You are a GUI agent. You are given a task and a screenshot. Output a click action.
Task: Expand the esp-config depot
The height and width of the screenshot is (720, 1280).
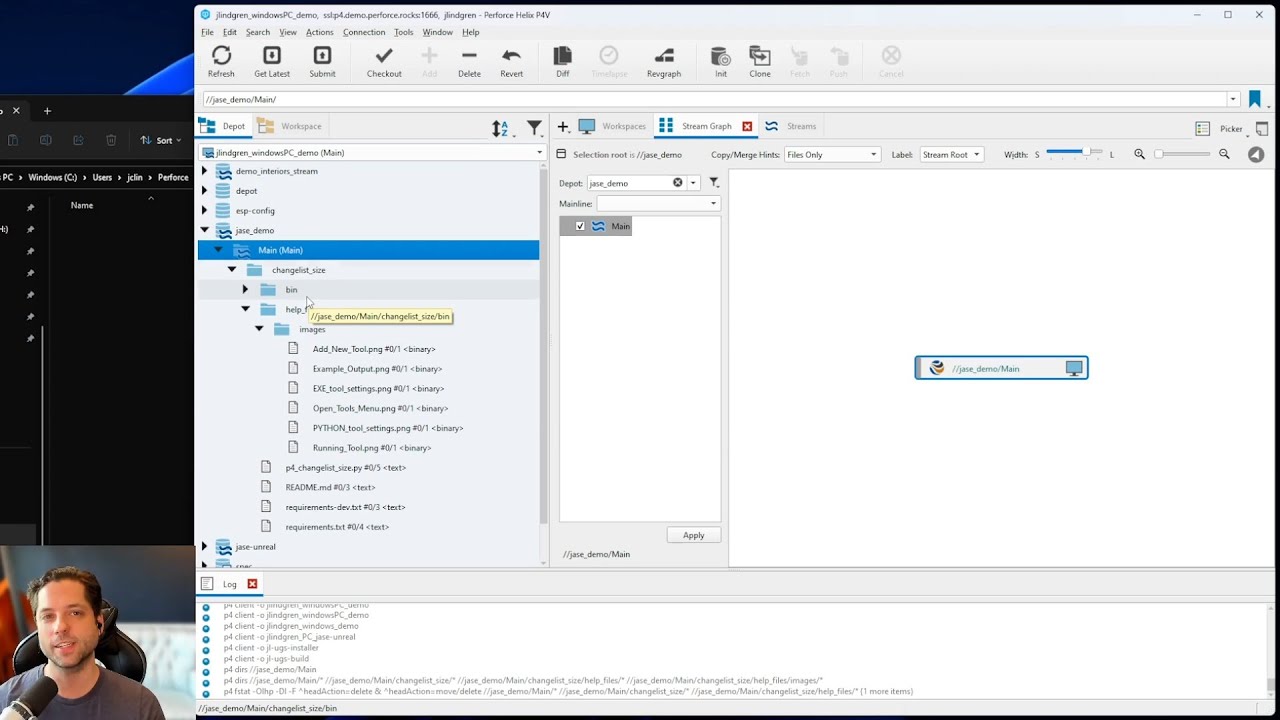[x=205, y=211]
